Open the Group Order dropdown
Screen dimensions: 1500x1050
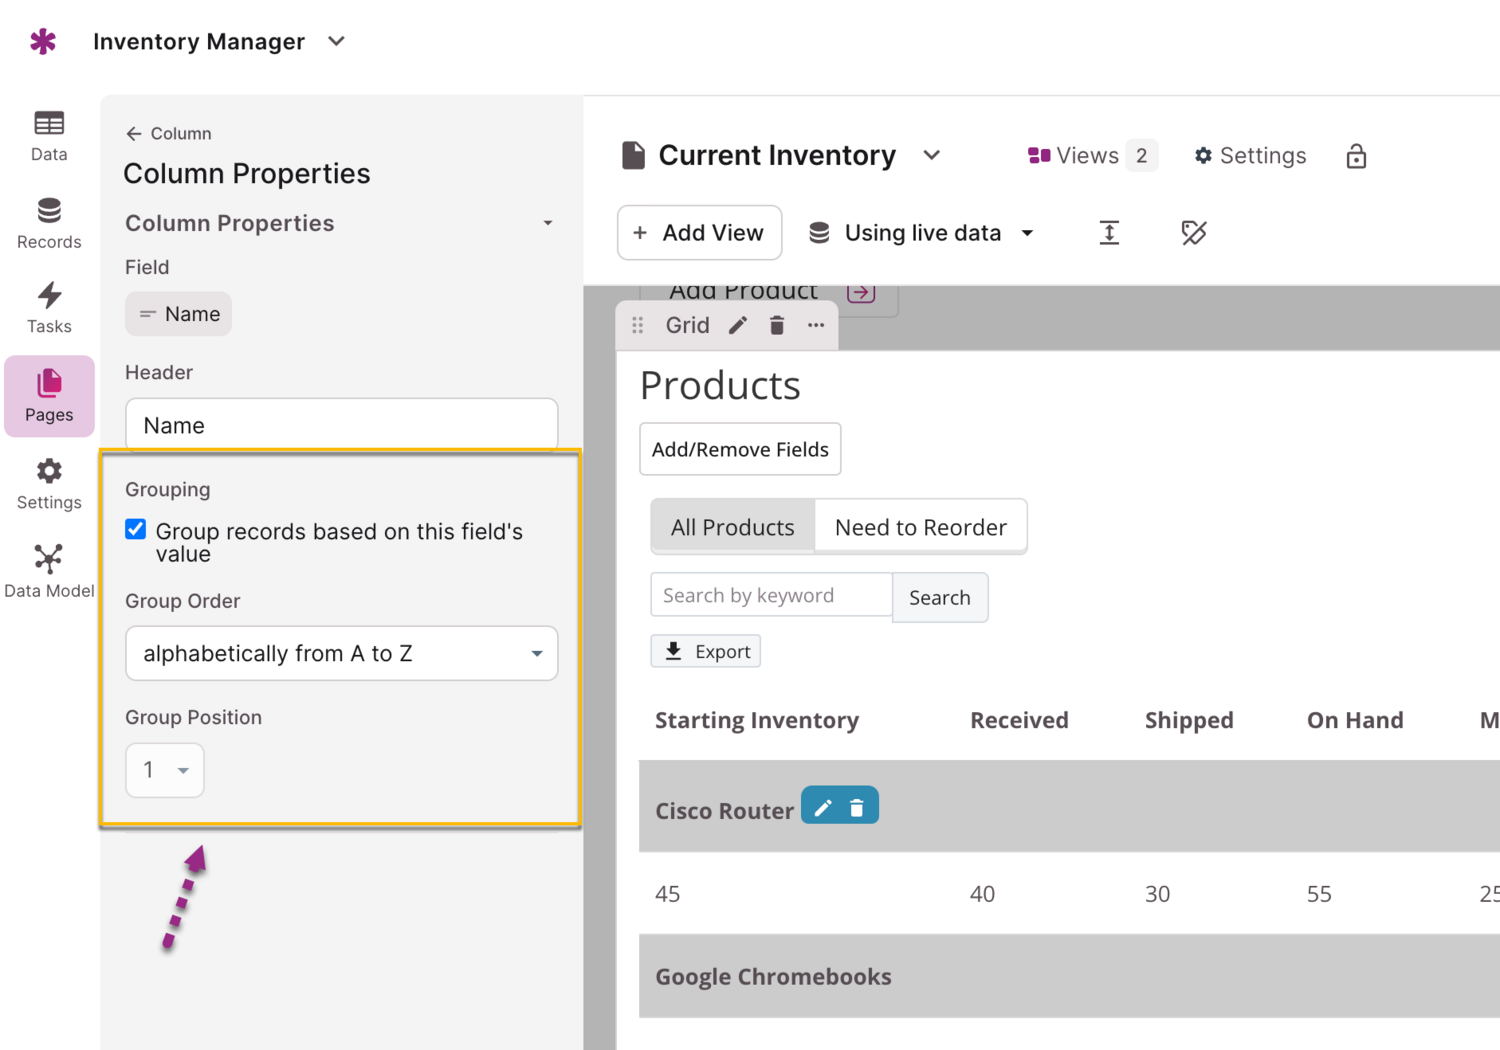click(x=341, y=654)
